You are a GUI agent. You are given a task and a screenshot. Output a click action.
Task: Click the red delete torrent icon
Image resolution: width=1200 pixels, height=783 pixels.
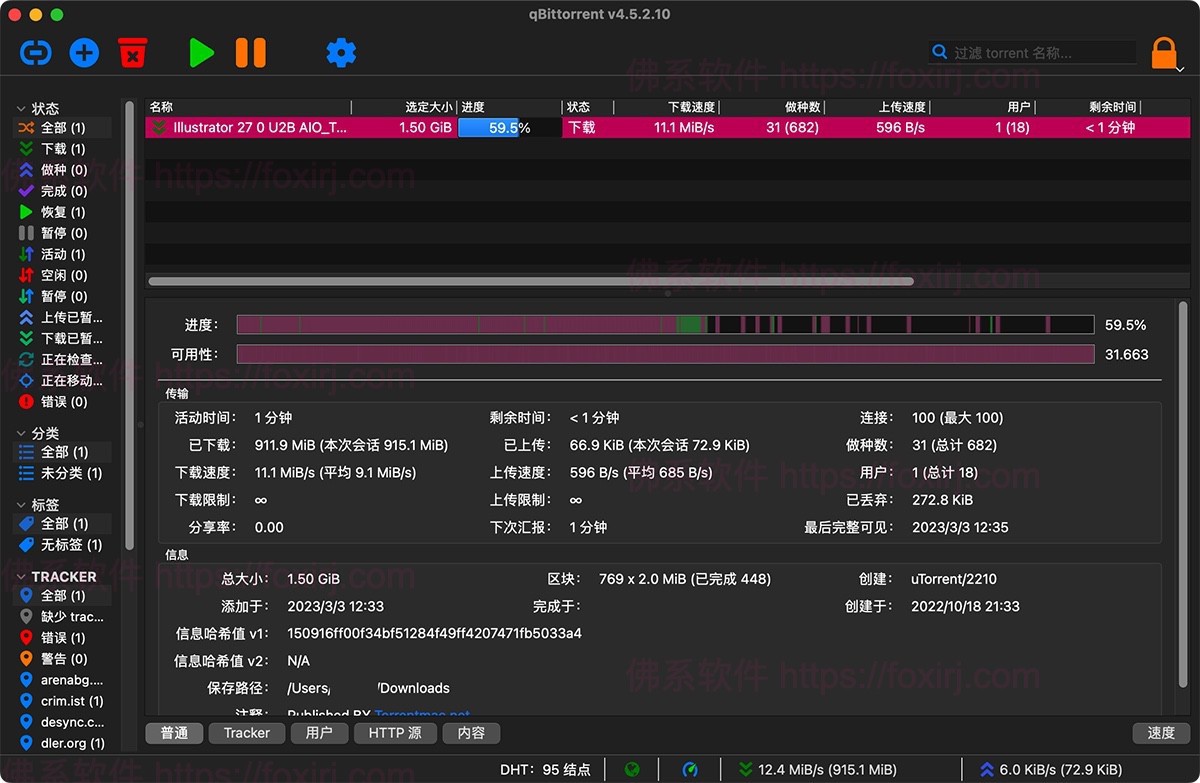133,53
